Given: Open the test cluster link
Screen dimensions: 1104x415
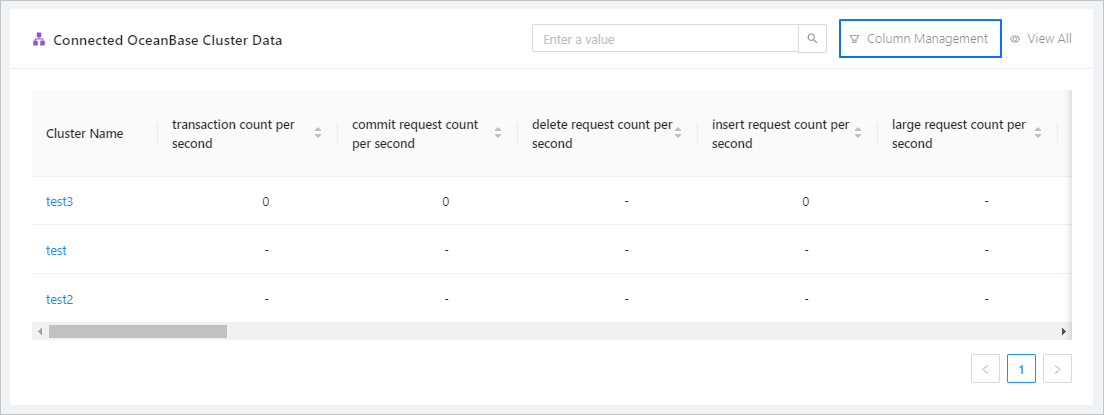Looking at the screenshot, I should [56, 250].
